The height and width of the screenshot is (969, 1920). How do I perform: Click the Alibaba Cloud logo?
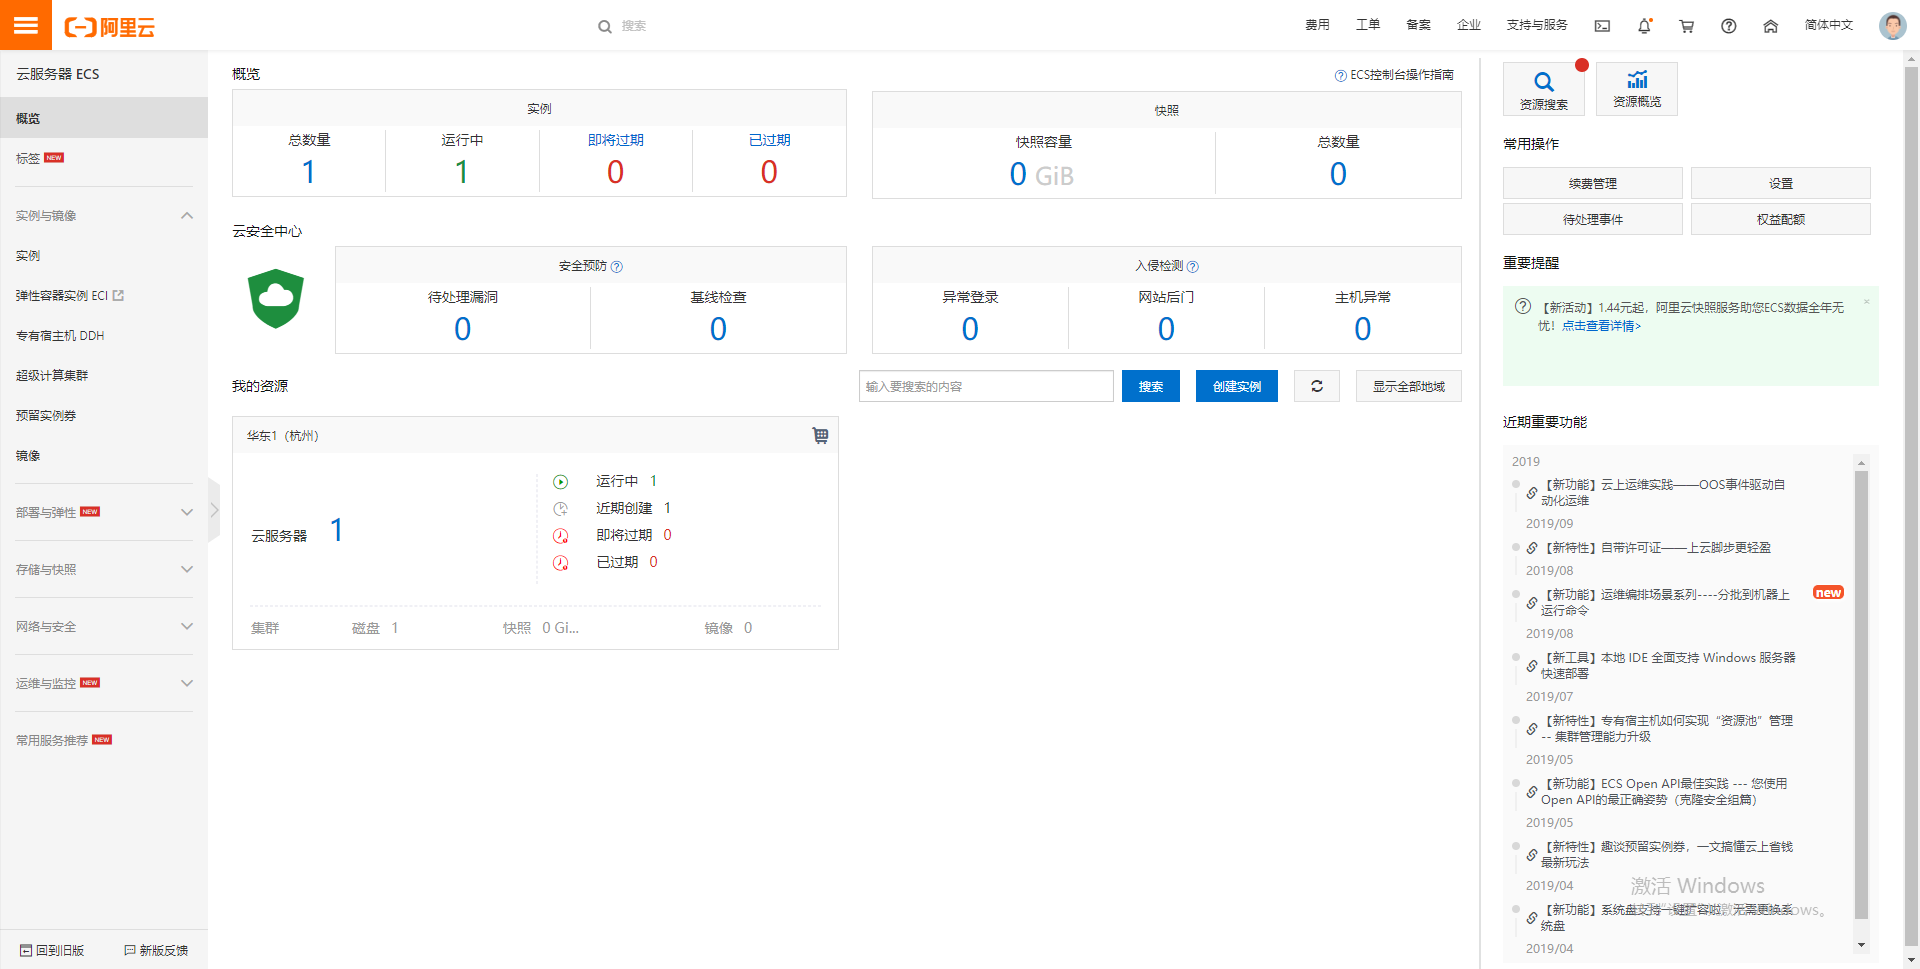point(110,27)
